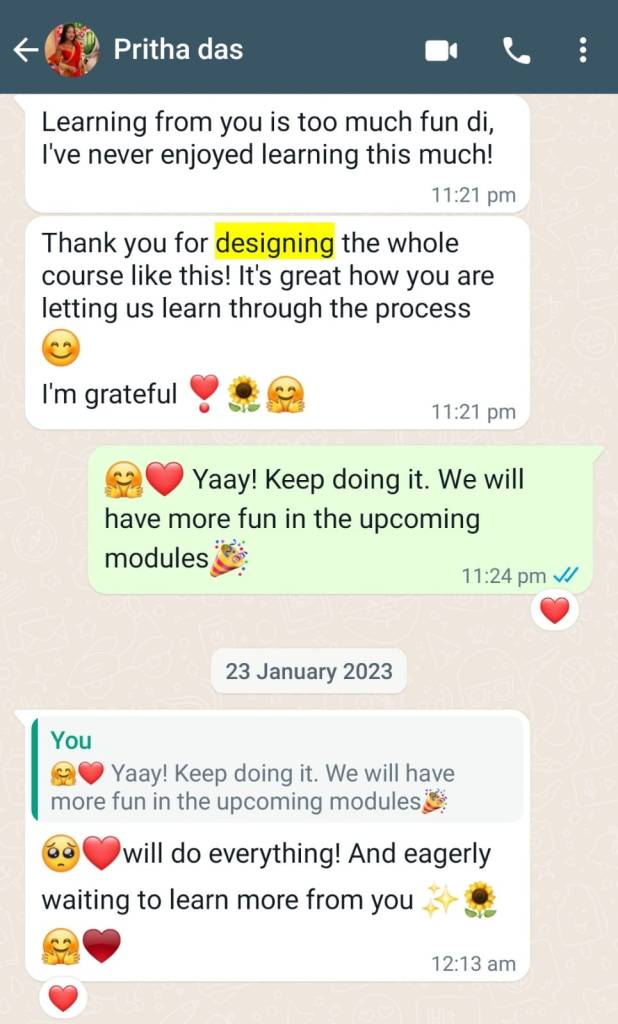Open contact info via the Pritha das name
This screenshot has height=1024, width=618.
[x=178, y=50]
